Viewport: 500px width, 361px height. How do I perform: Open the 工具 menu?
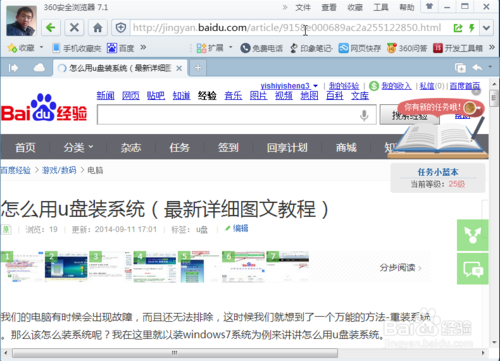(381, 7)
